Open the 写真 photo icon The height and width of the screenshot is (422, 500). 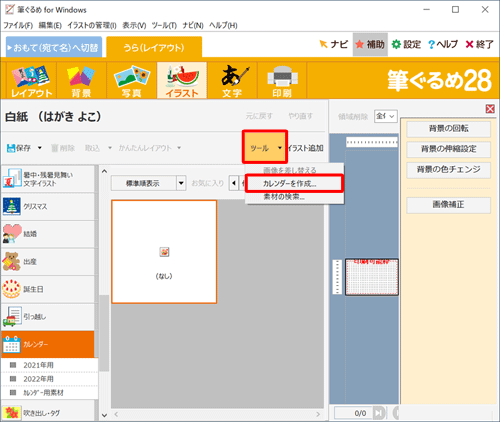coord(132,81)
